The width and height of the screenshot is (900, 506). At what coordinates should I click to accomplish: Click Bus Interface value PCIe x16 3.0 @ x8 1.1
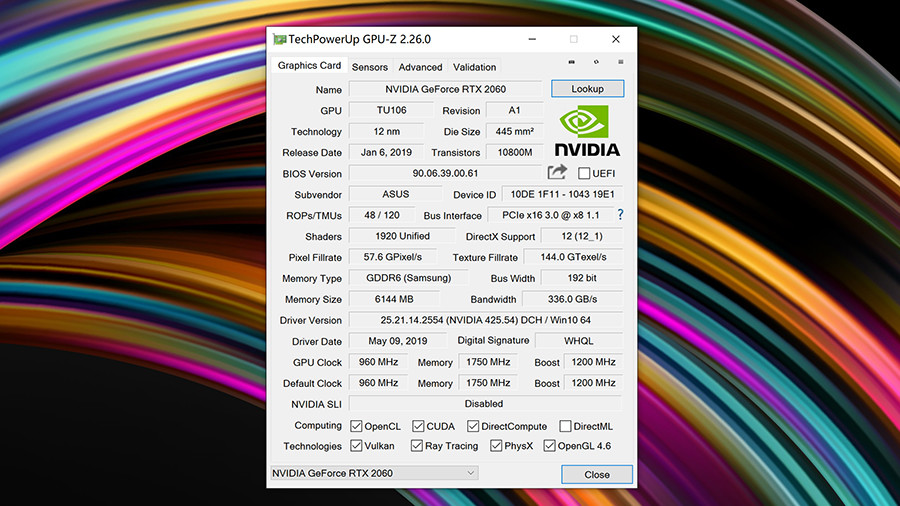click(550, 215)
